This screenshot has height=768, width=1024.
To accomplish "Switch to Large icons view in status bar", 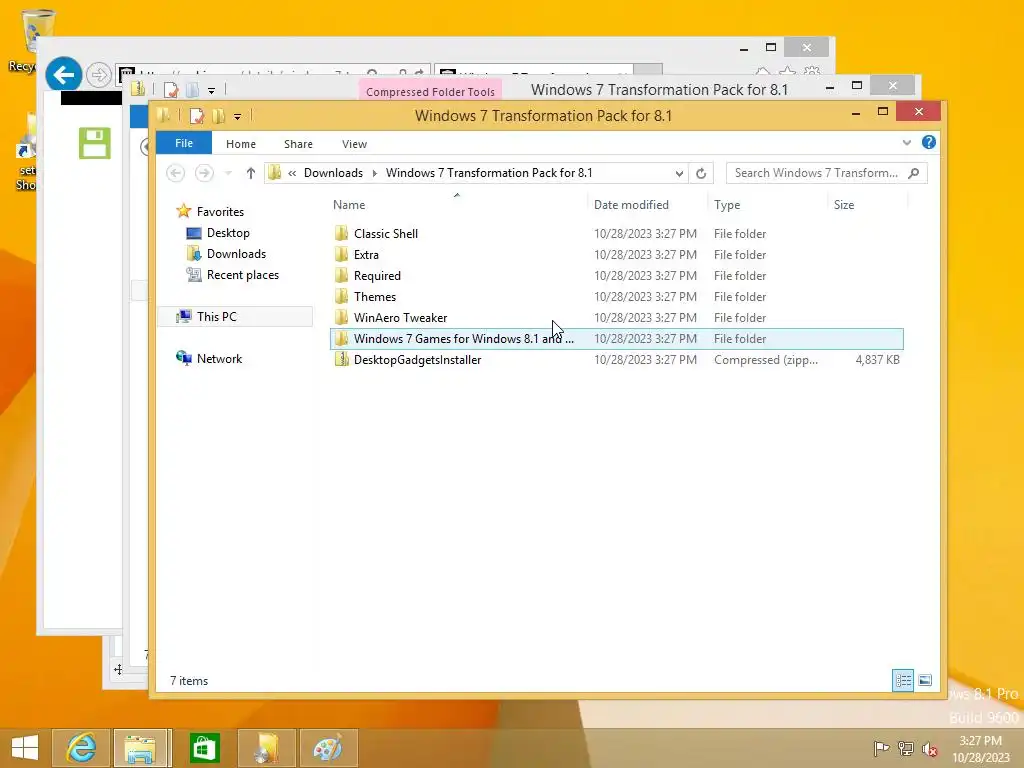I will click(x=925, y=680).
